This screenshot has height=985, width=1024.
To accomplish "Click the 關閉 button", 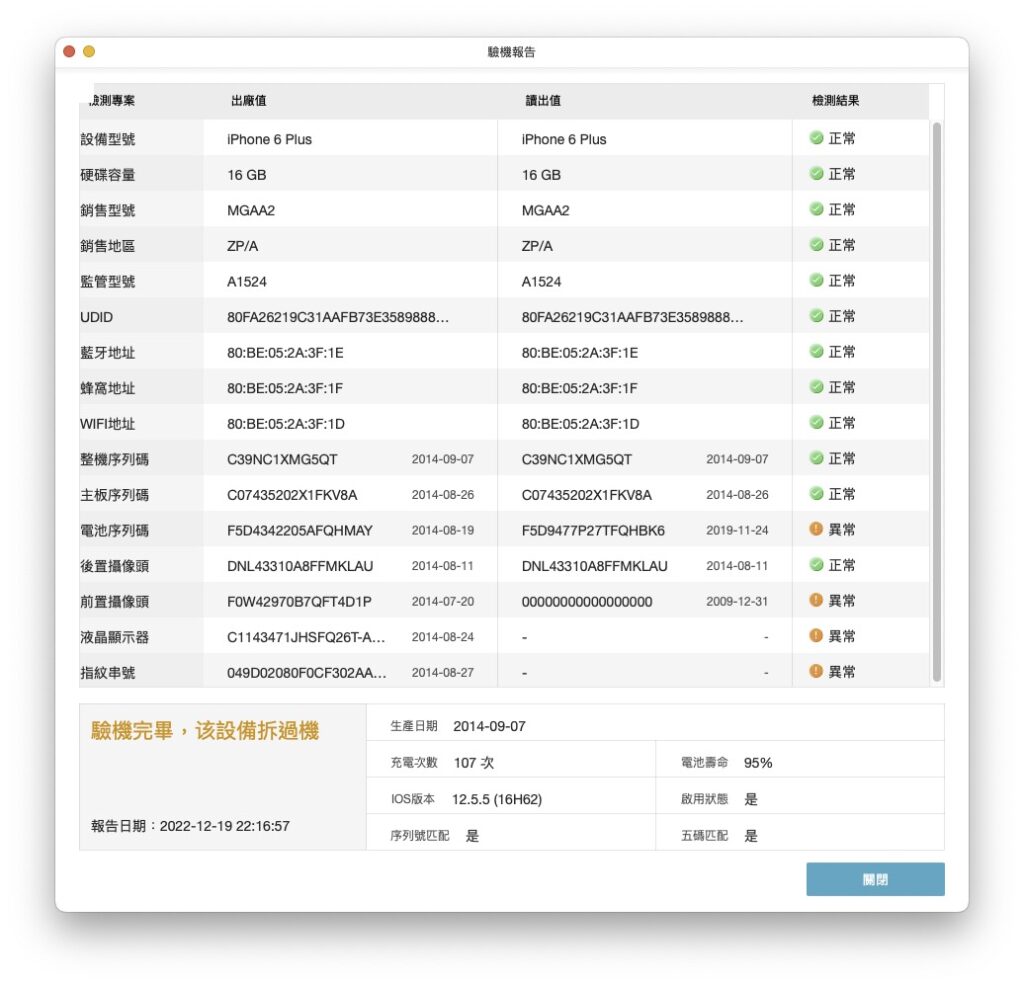I will (875, 879).
